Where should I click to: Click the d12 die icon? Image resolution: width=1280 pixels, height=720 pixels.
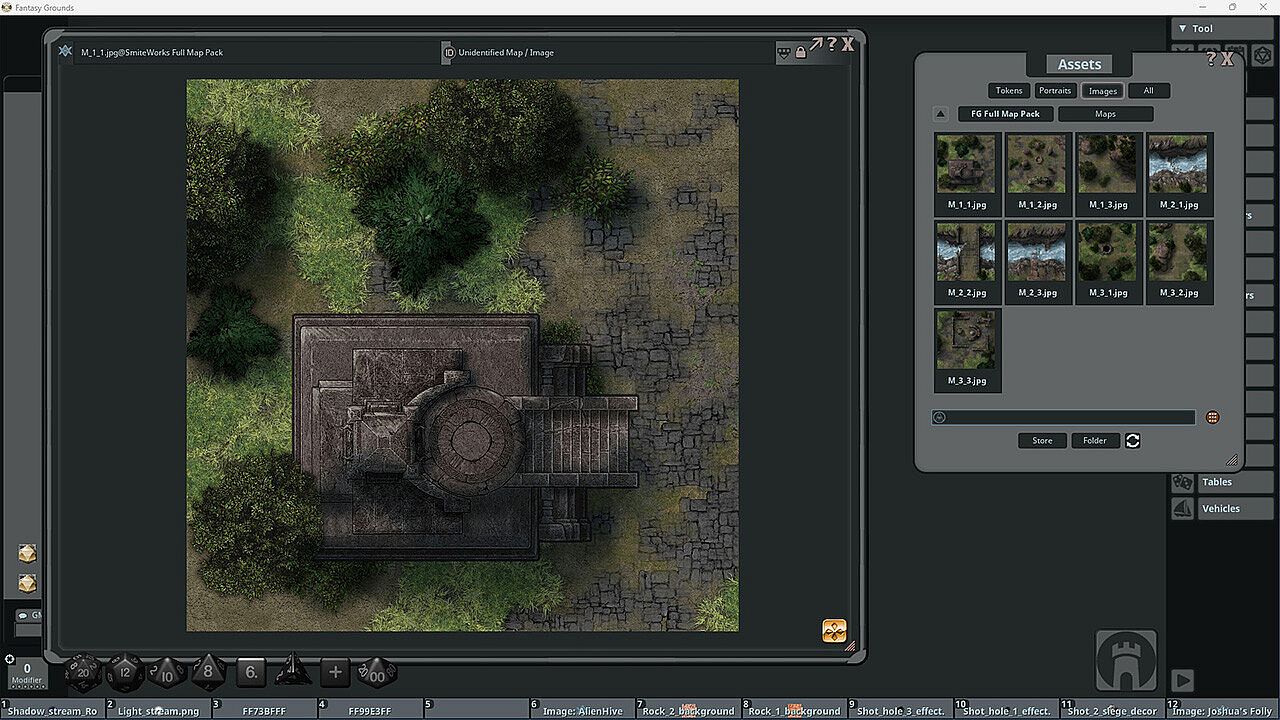(125, 672)
